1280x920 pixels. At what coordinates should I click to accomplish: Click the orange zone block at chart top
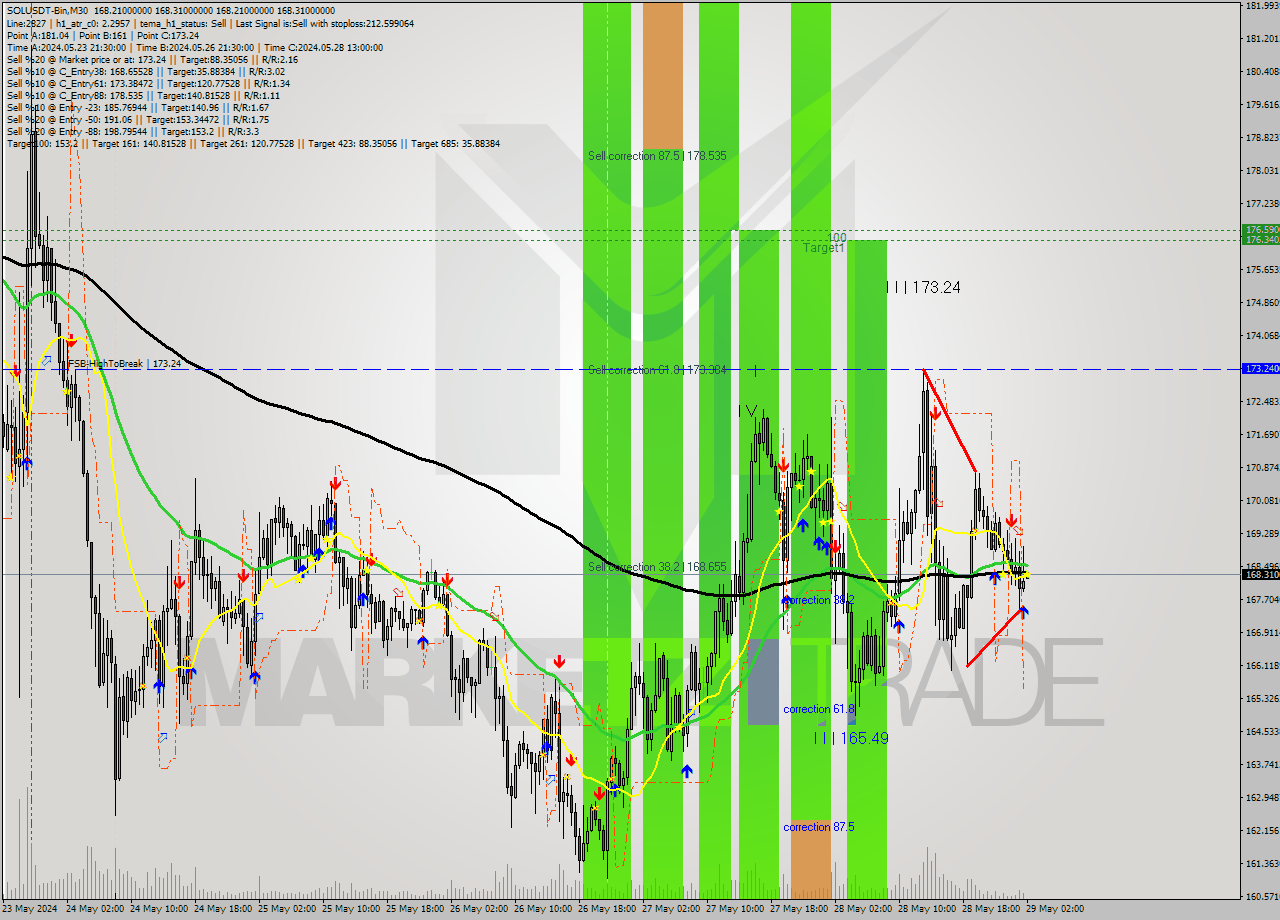click(x=663, y=76)
